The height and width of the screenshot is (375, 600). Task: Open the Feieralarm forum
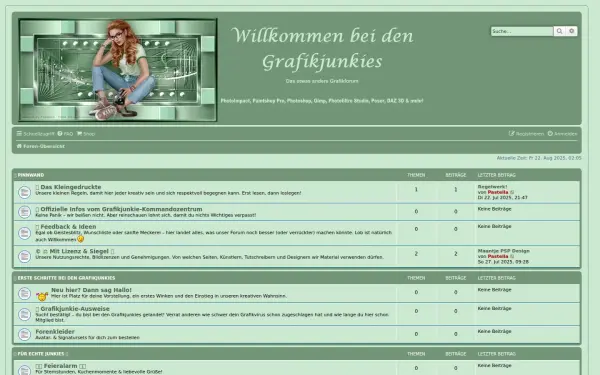pos(60,366)
